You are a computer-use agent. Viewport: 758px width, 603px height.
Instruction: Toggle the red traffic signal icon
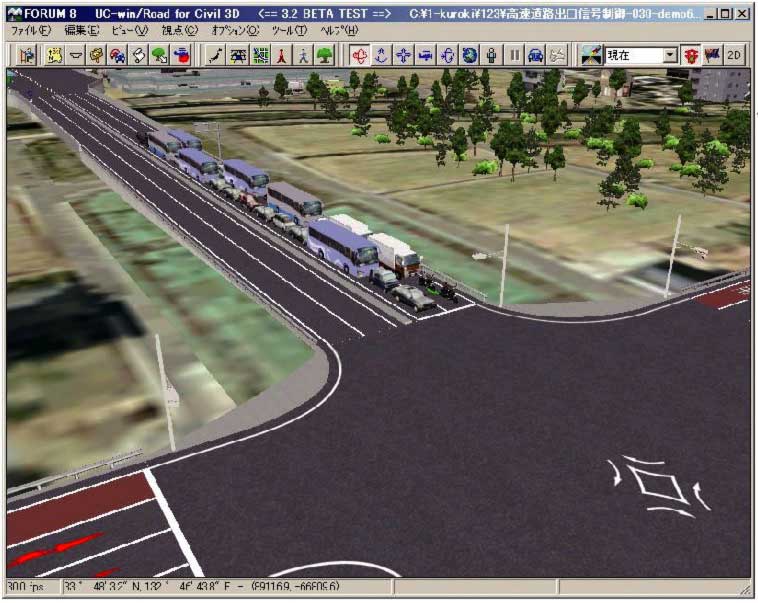pos(691,56)
